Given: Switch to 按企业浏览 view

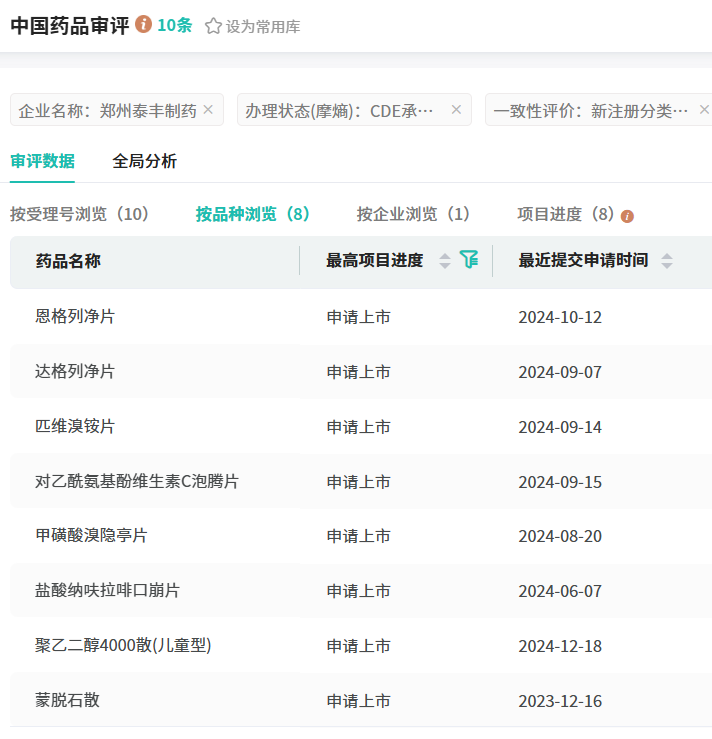Looking at the screenshot, I should pyautogui.click(x=413, y=214).
